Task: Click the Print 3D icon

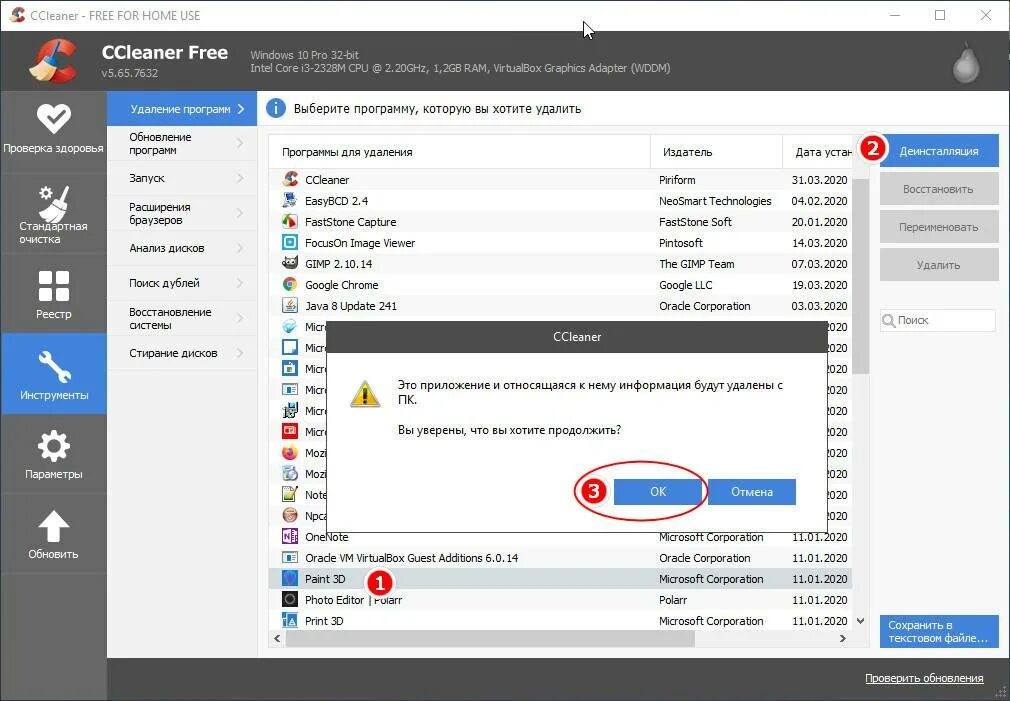Action: (x=290, y=621)
